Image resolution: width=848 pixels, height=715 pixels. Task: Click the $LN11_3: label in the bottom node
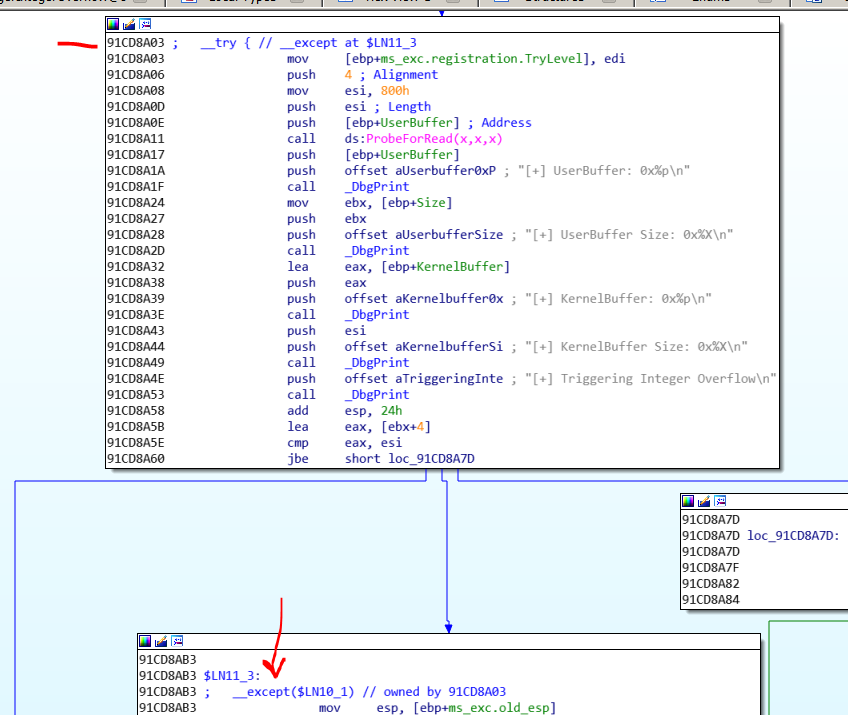click(x=232, y=676)
